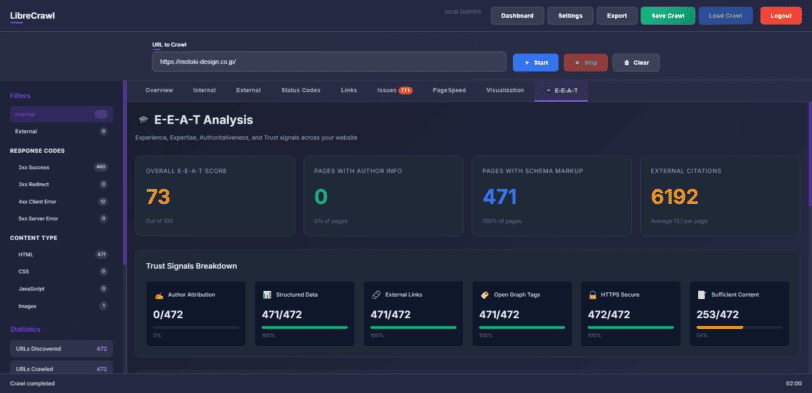Click the Crawl completed status text

click(x=32, y=384)
